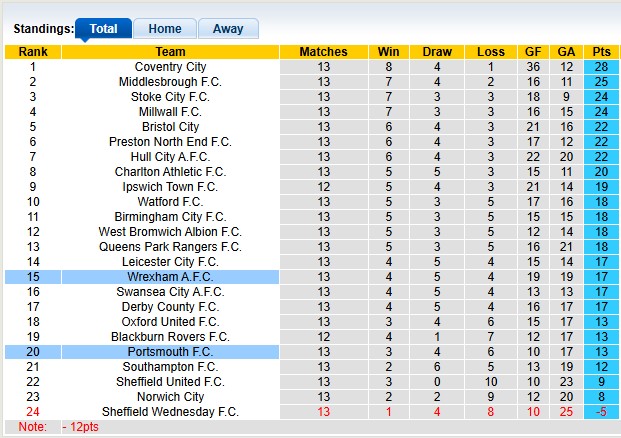This screenshot has width=621, height=438.
Task: Click the GF column header
Action: pyautogui.click(x=533, y=52)
